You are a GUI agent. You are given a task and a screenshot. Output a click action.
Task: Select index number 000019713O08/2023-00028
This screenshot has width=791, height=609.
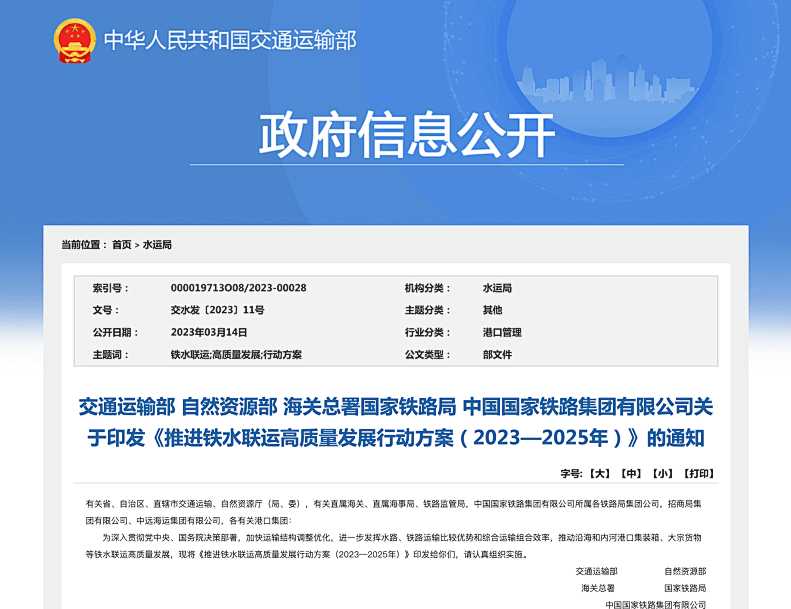239,288
